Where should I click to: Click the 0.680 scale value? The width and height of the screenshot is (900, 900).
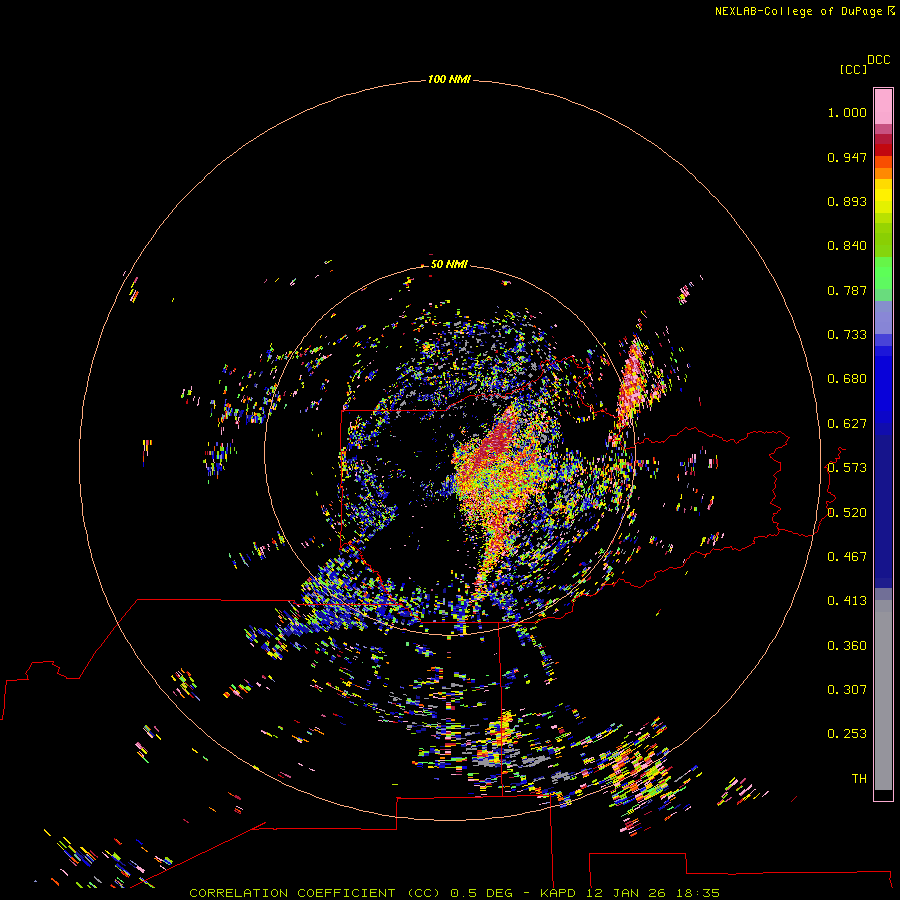(x=847, y=379)
